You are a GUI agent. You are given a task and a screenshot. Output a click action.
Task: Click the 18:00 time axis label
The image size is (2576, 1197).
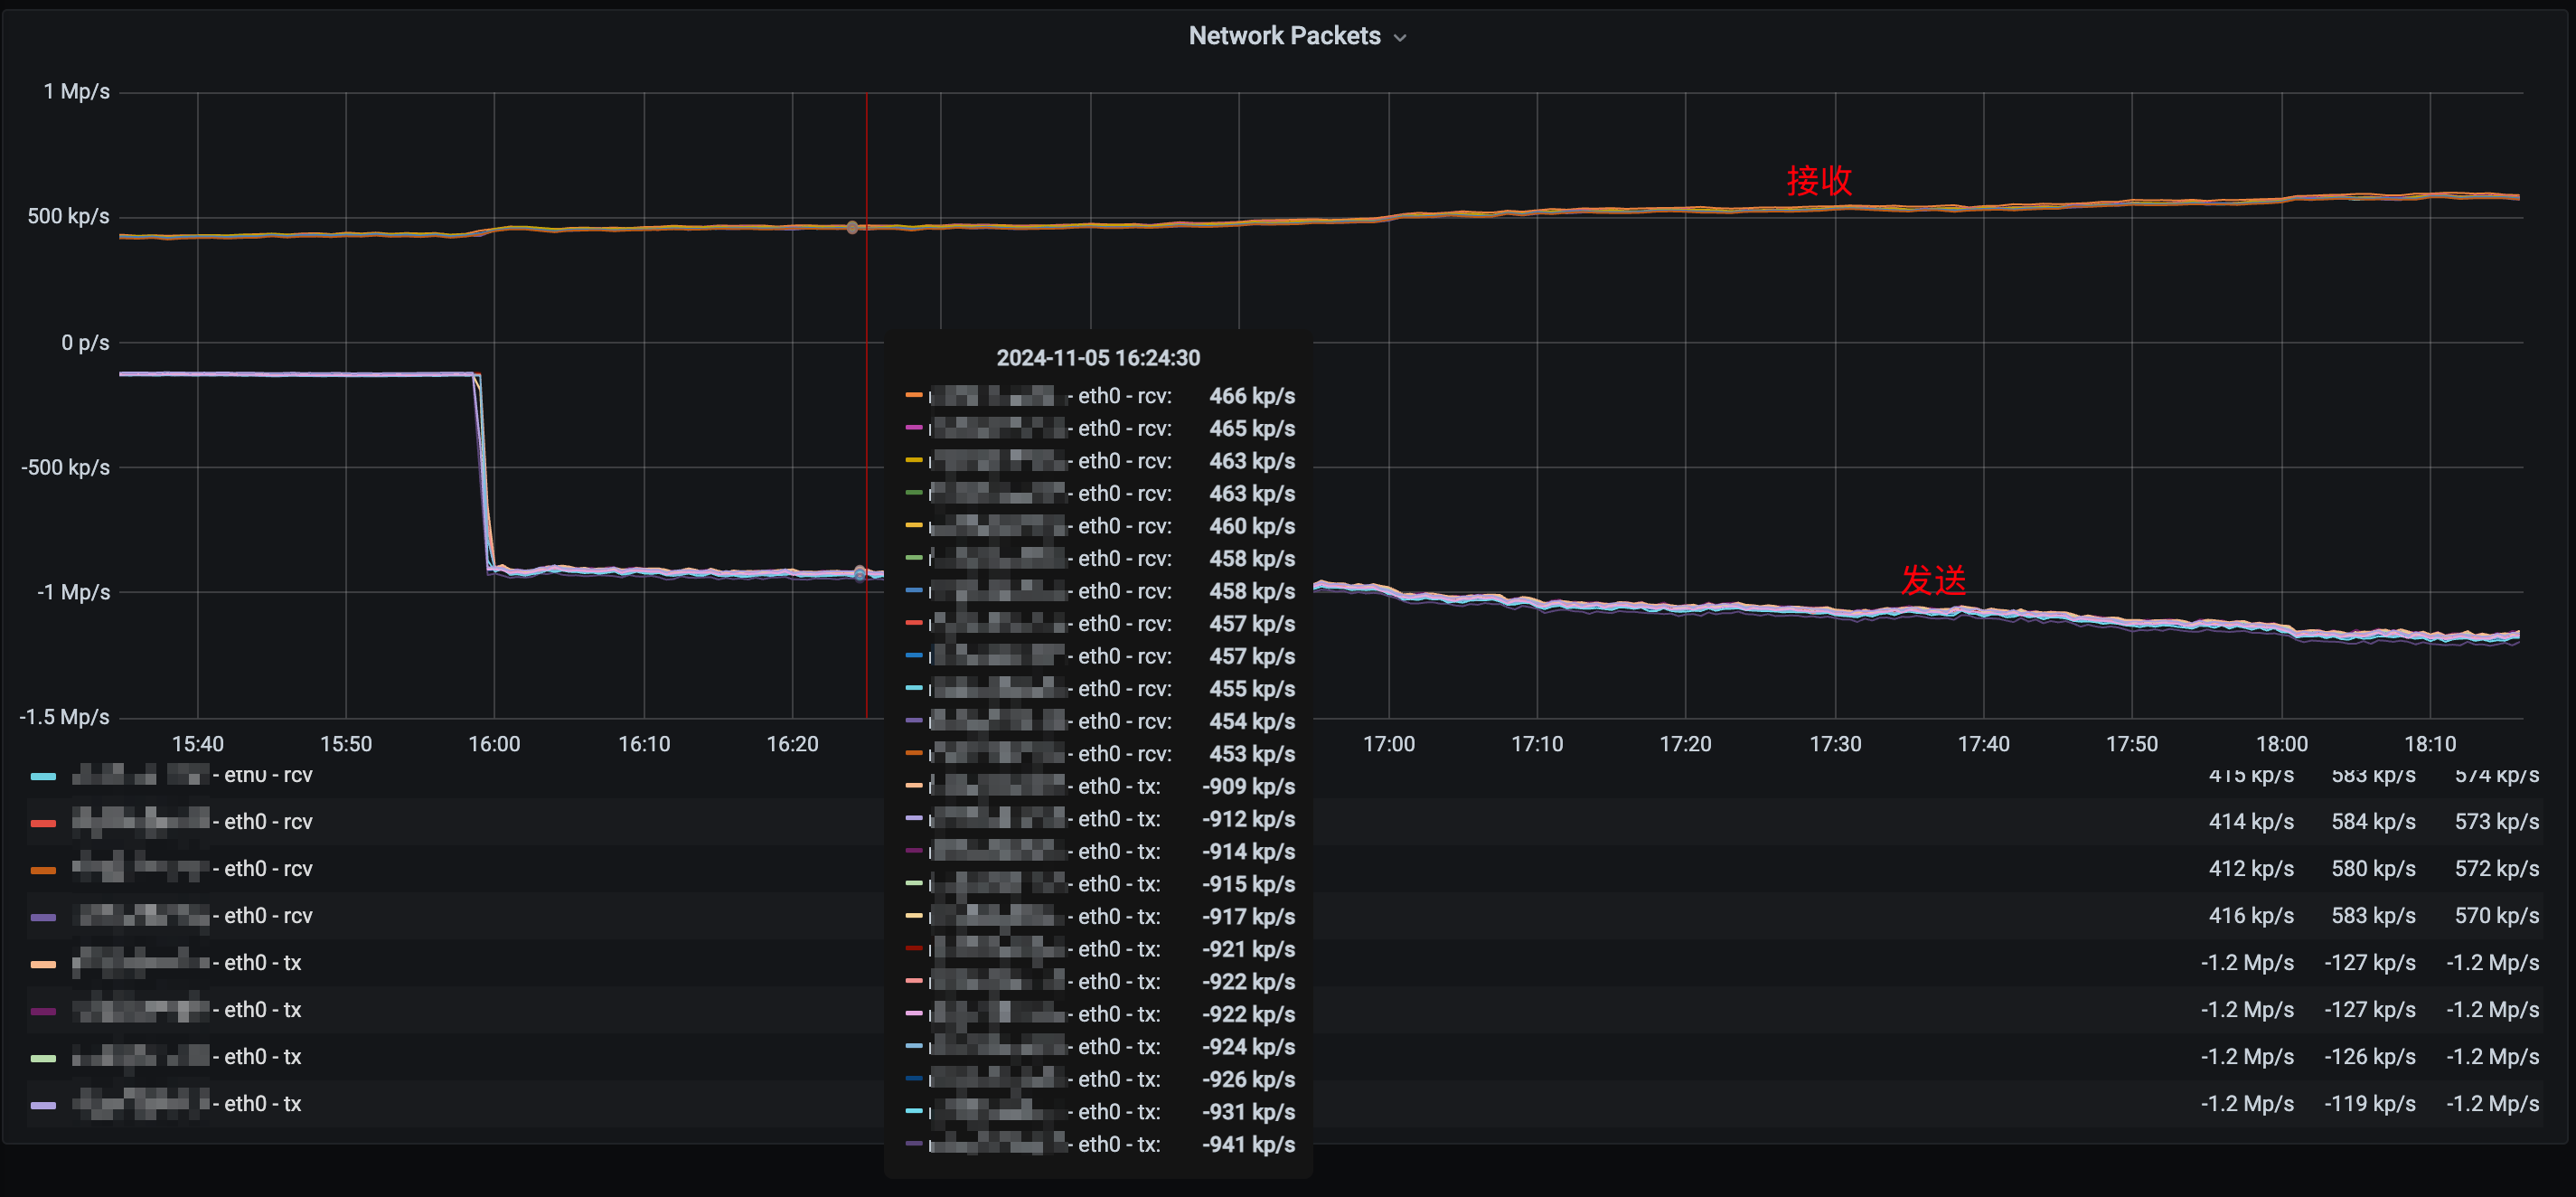[2281, 744]
